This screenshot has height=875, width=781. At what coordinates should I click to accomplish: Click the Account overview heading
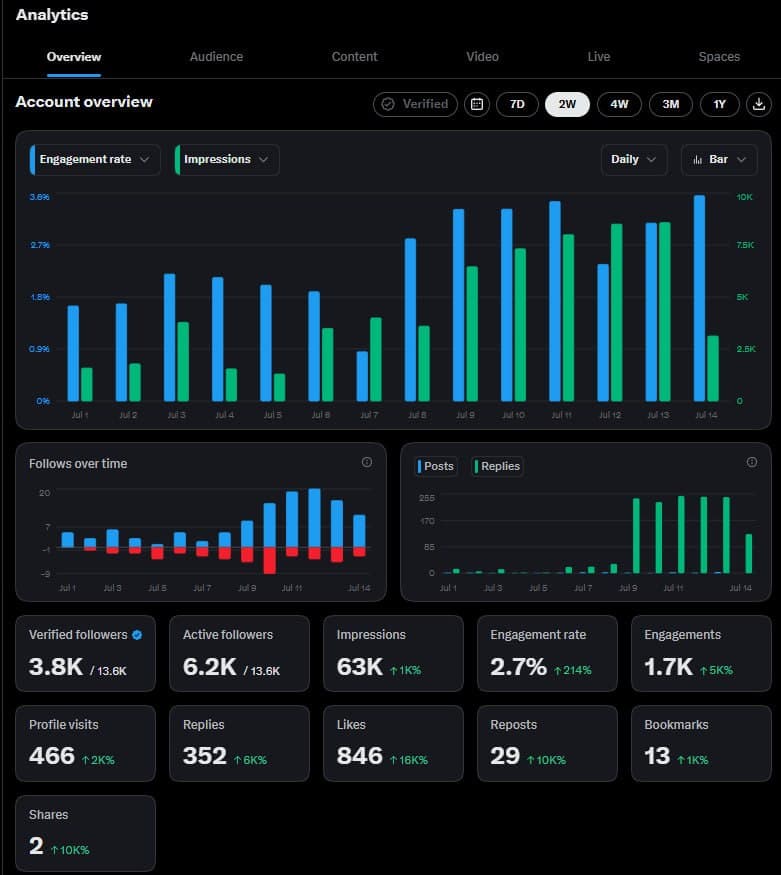pos(84,102)
